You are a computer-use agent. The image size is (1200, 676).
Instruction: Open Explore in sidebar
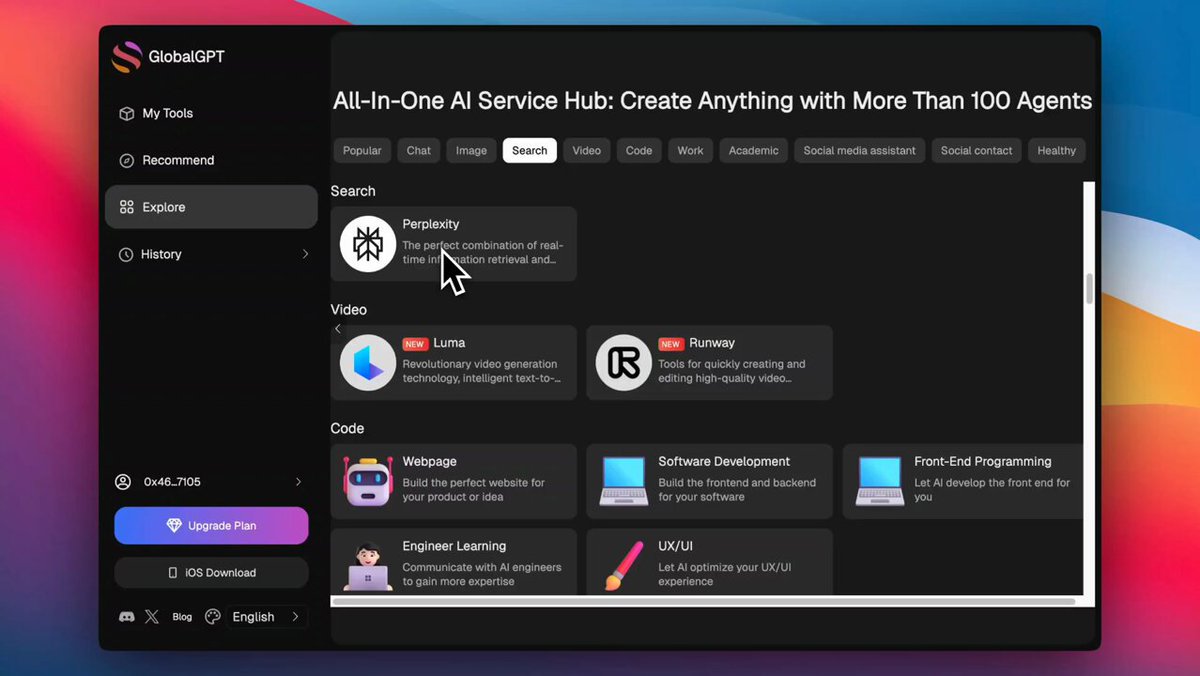click(x=211, y=207)
